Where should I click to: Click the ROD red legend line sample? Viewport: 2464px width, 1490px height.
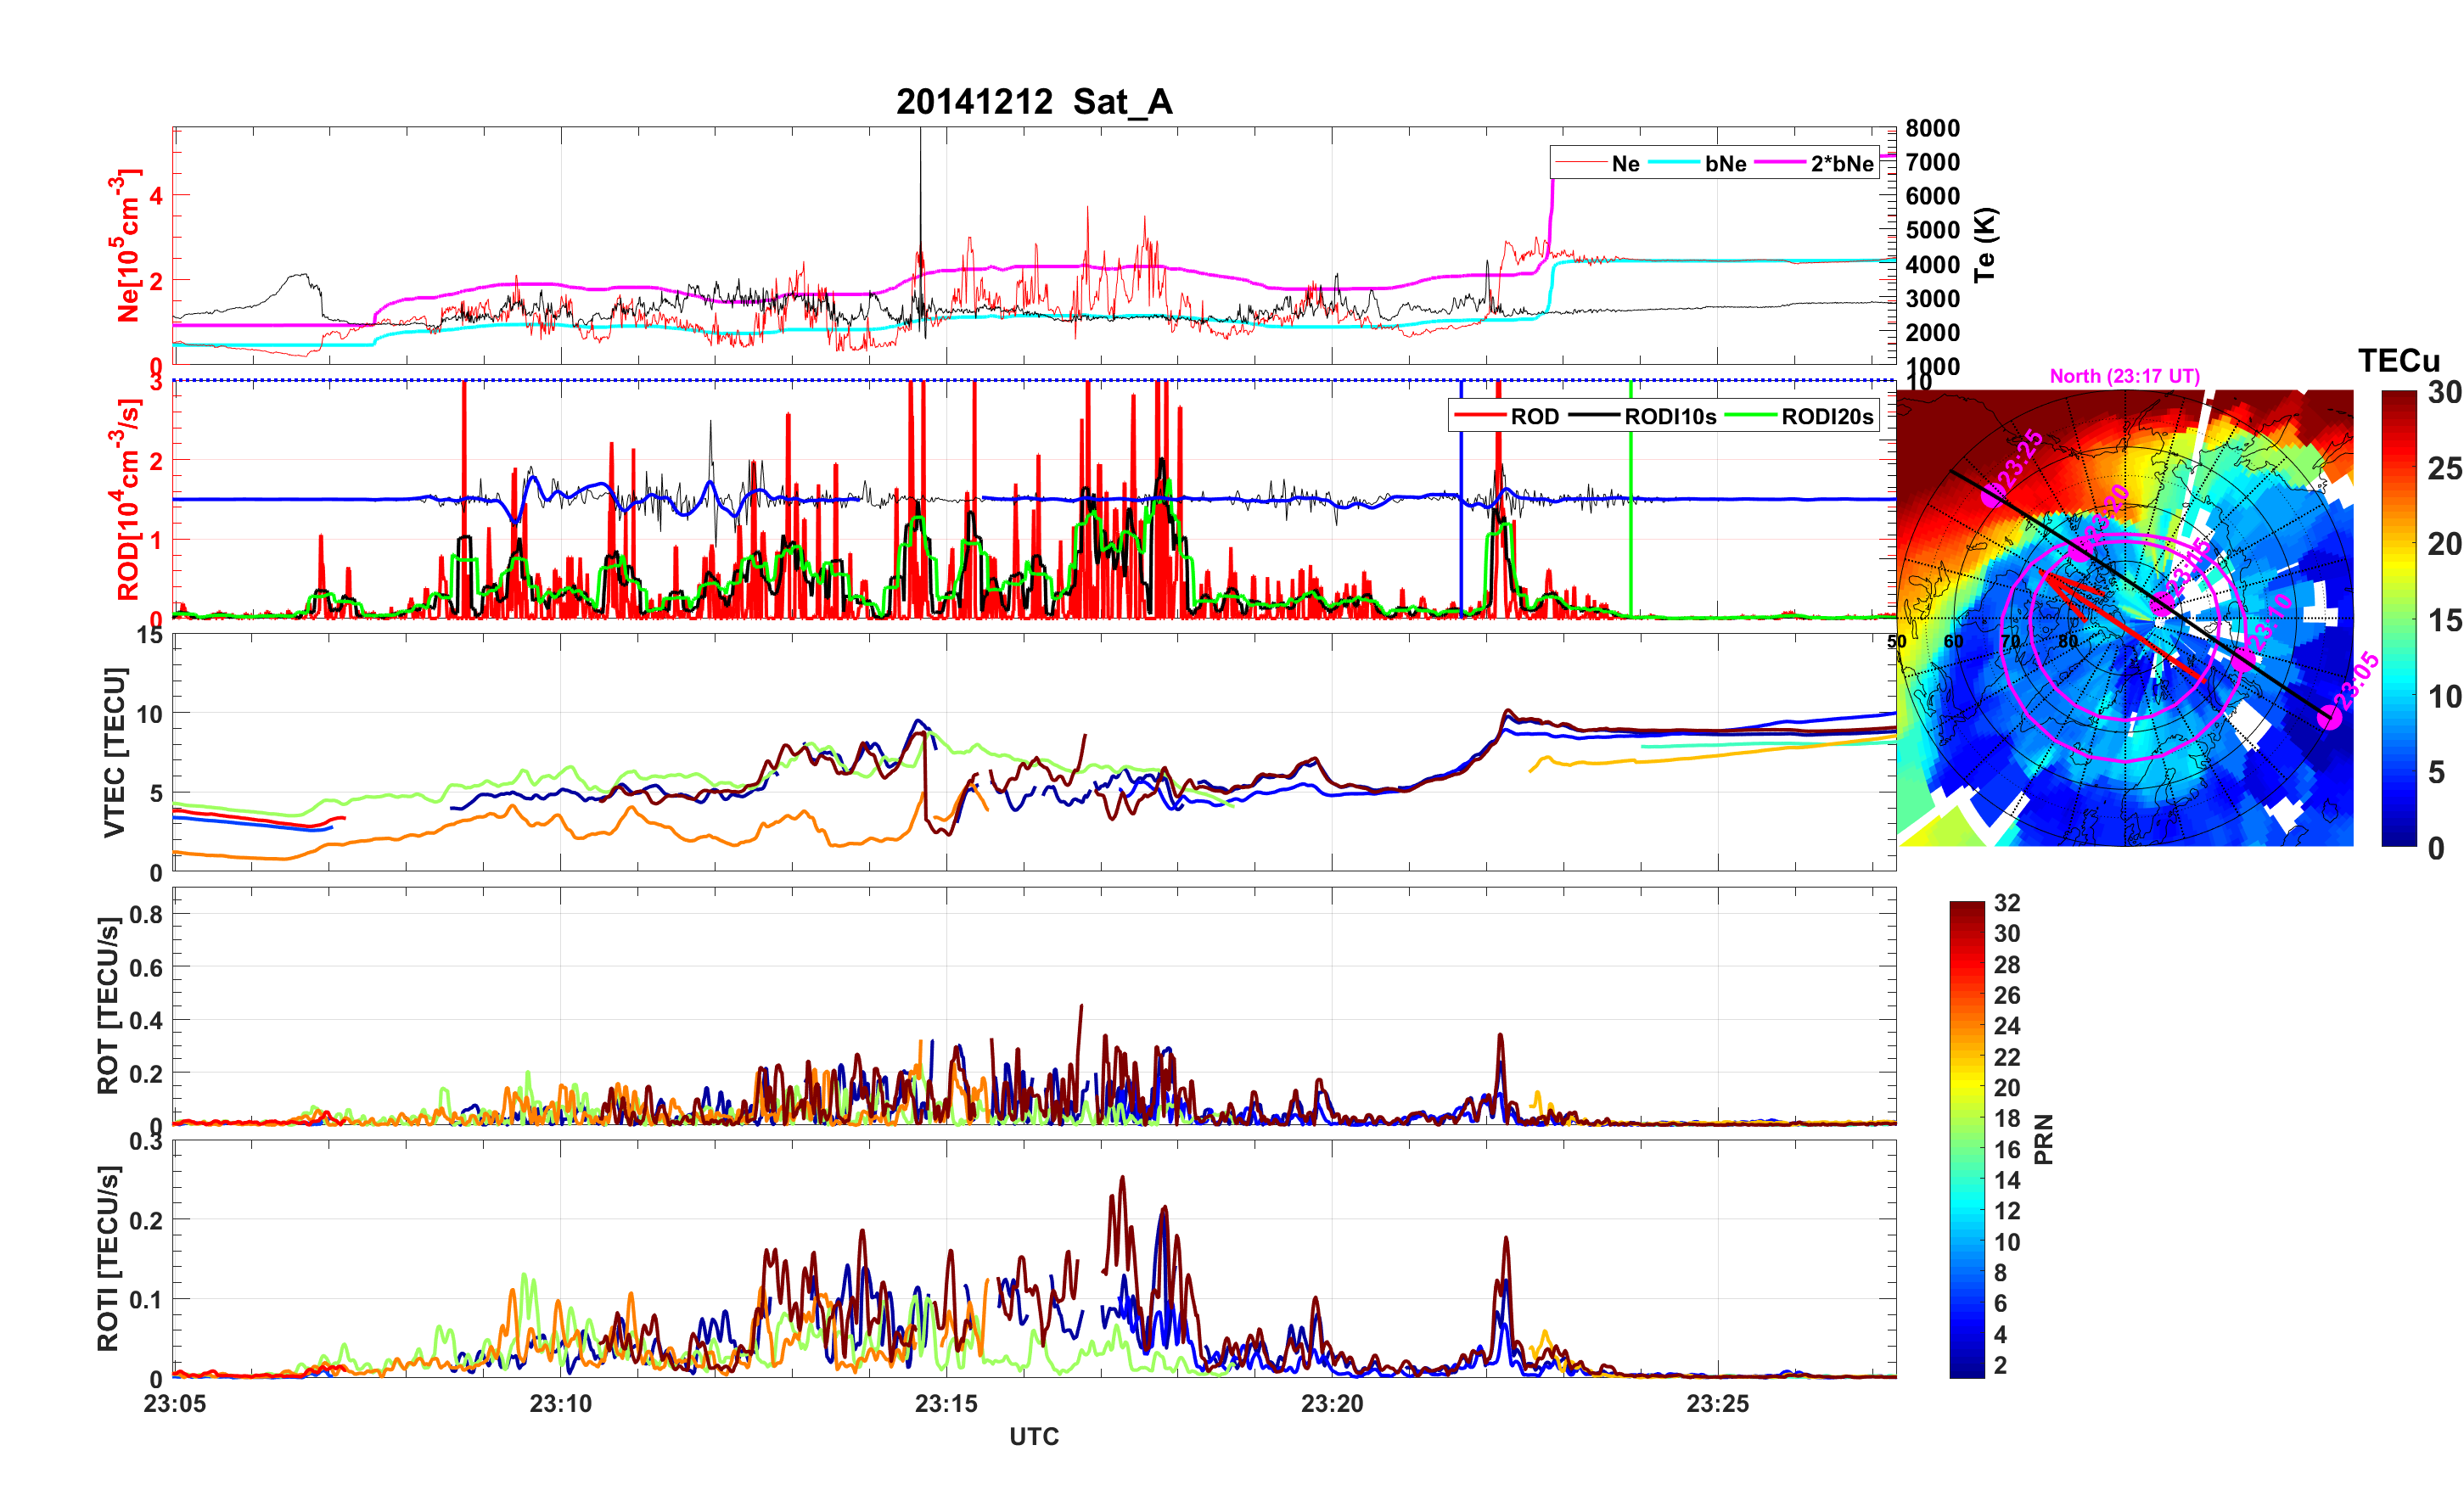click(1480, 417)
